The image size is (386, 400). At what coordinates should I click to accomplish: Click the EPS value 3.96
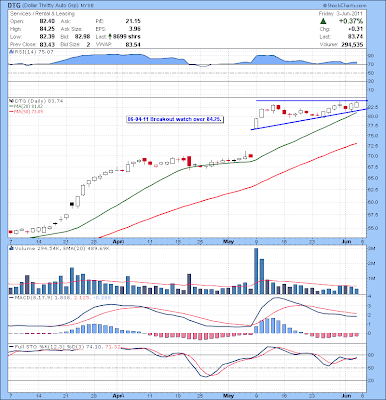[x=136, y=29]
